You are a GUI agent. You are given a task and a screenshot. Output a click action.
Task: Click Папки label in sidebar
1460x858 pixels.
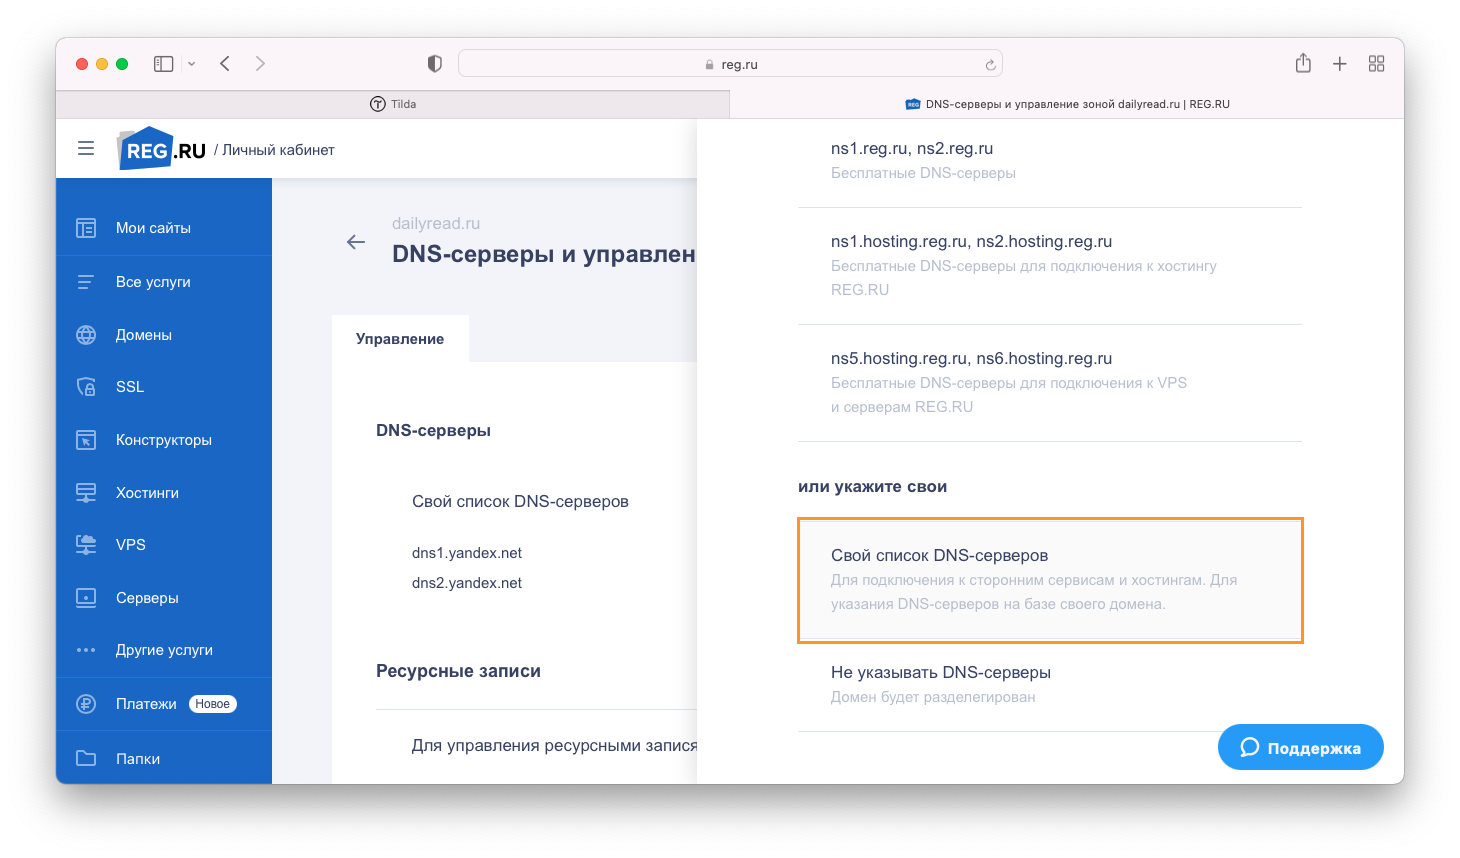click(x=138, y=759)
